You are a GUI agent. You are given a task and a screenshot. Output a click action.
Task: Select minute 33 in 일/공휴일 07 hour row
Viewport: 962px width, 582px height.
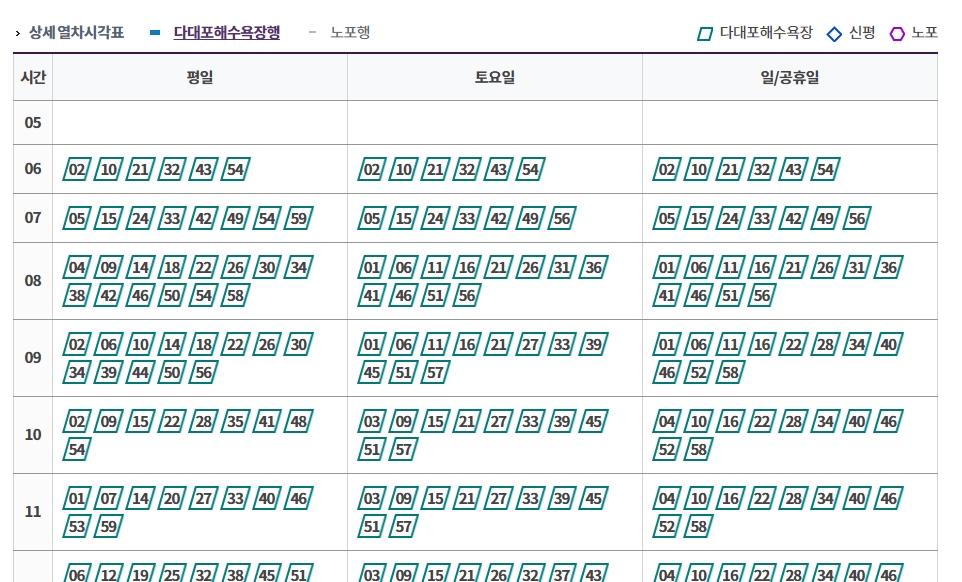click(762, 218)
